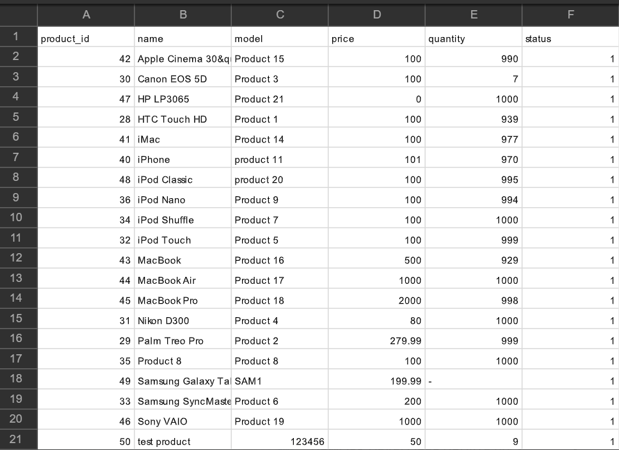Select the 'Sony VAIO' cell
Viewport: 619px width, 450px height.
(x=183, y=419)
